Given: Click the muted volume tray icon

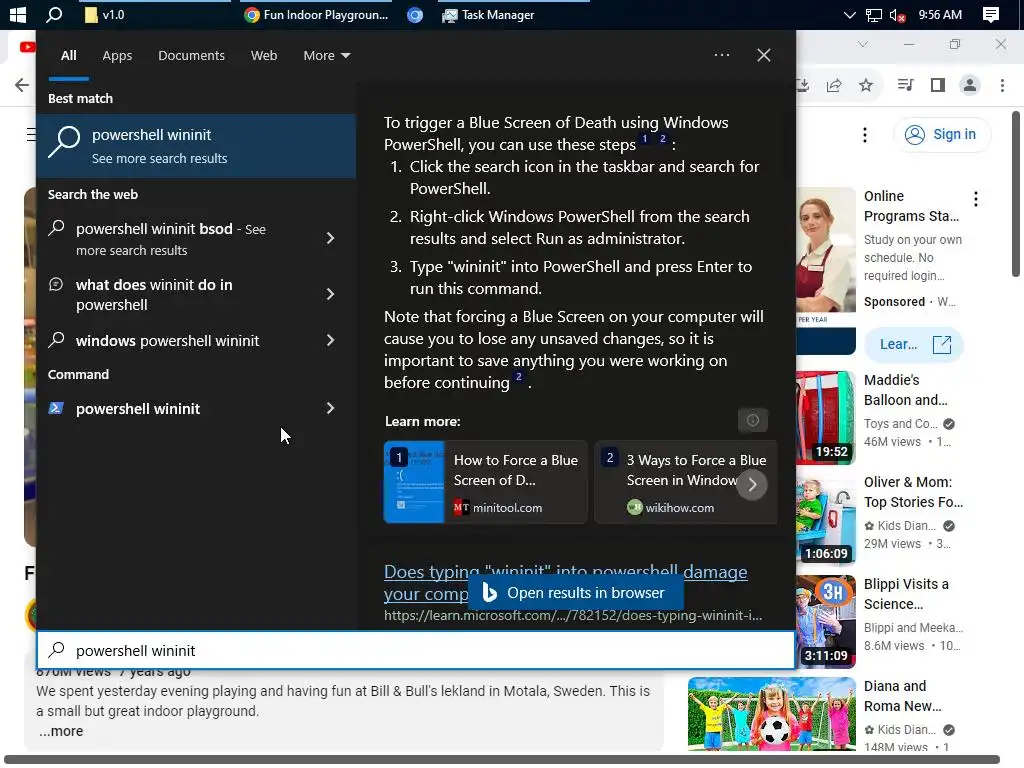Looking at the screenshot, I should point(897,15).
